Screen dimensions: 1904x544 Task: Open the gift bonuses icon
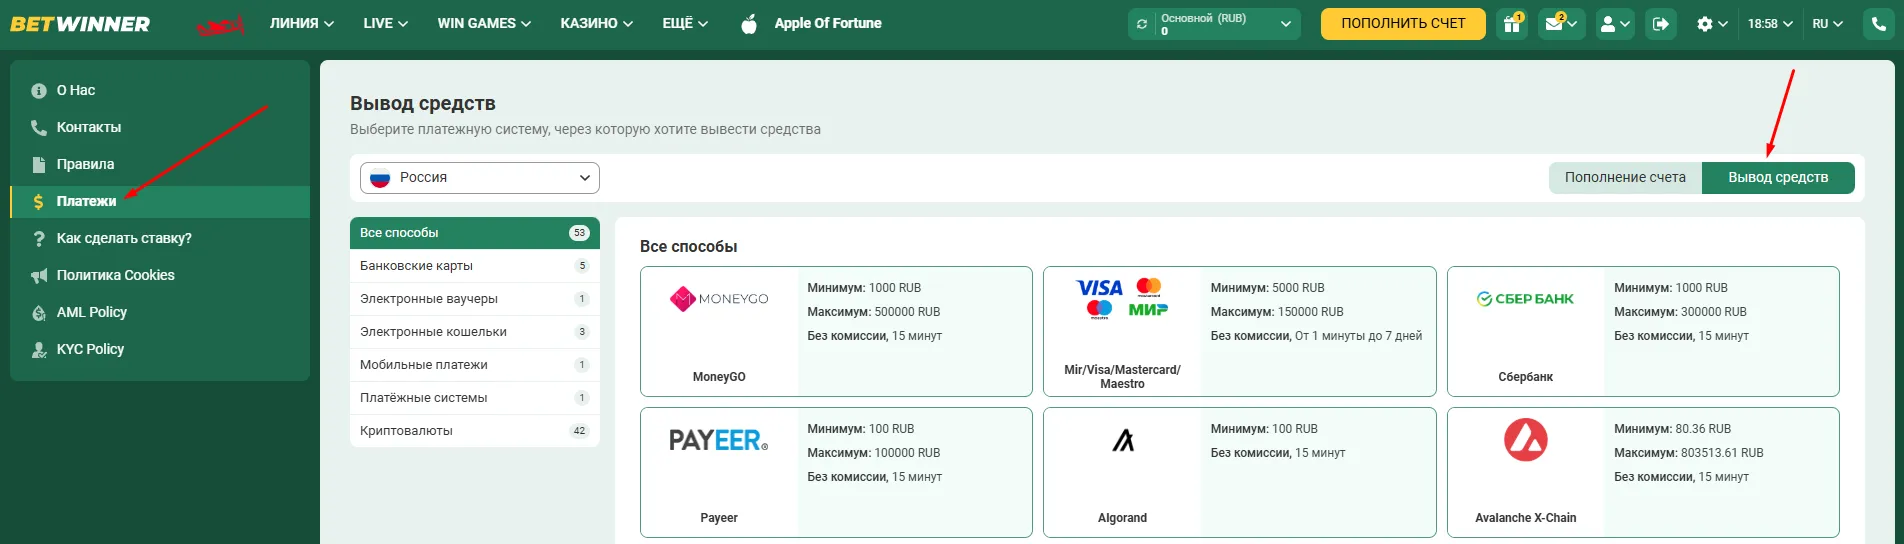coord(1512,24)
